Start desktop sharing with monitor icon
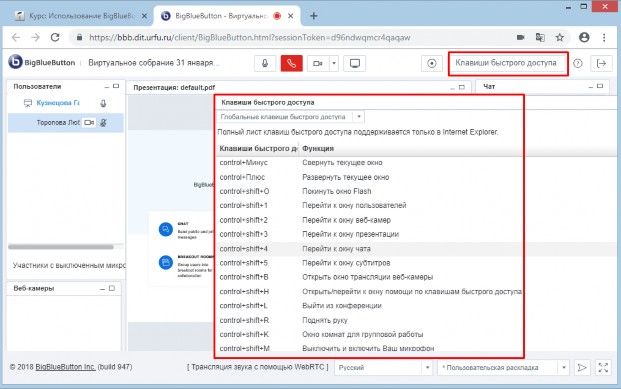This screenshot has height=389, width=621. tap(354, 63)
